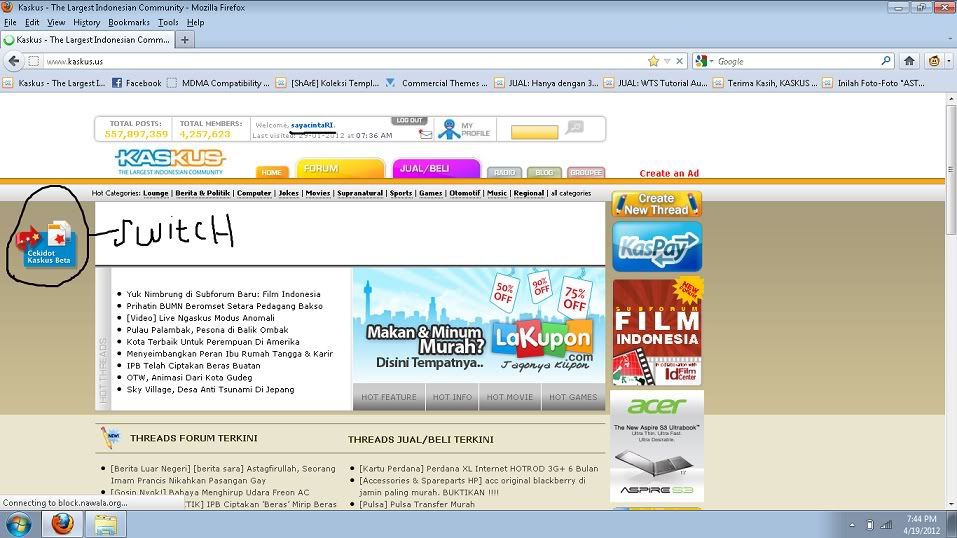Screen dimensions: 957x538
Task: Bookmark page with the star icon
Action: 654,61
